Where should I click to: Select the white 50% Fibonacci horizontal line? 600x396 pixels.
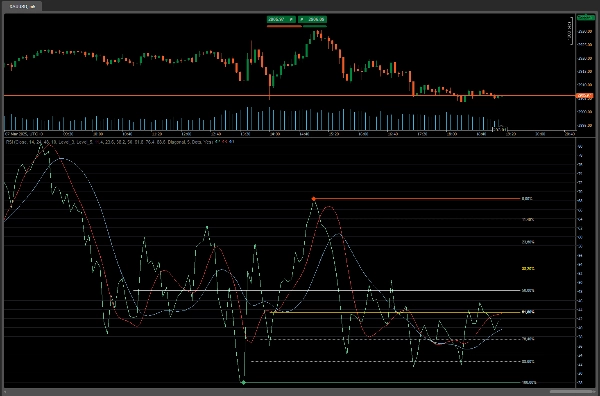[x=327, y=290]
